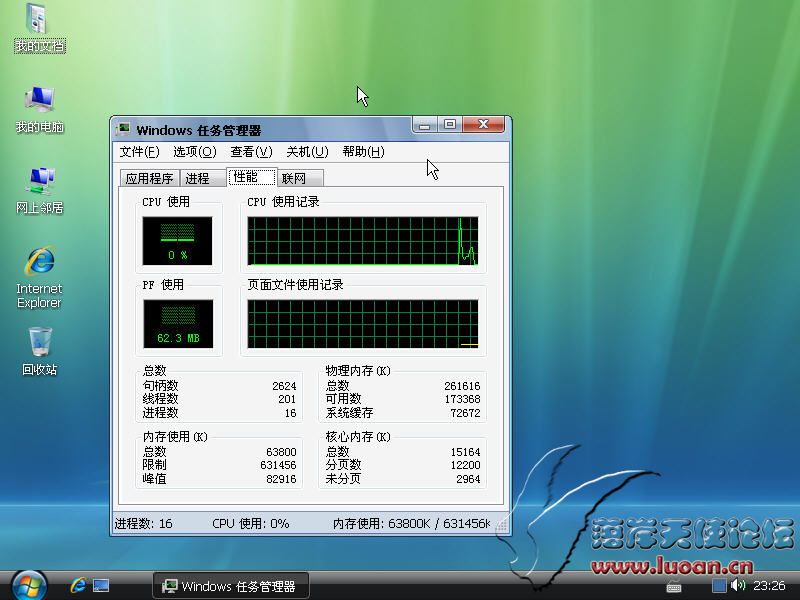Open the 查看(V) menu

251,152
